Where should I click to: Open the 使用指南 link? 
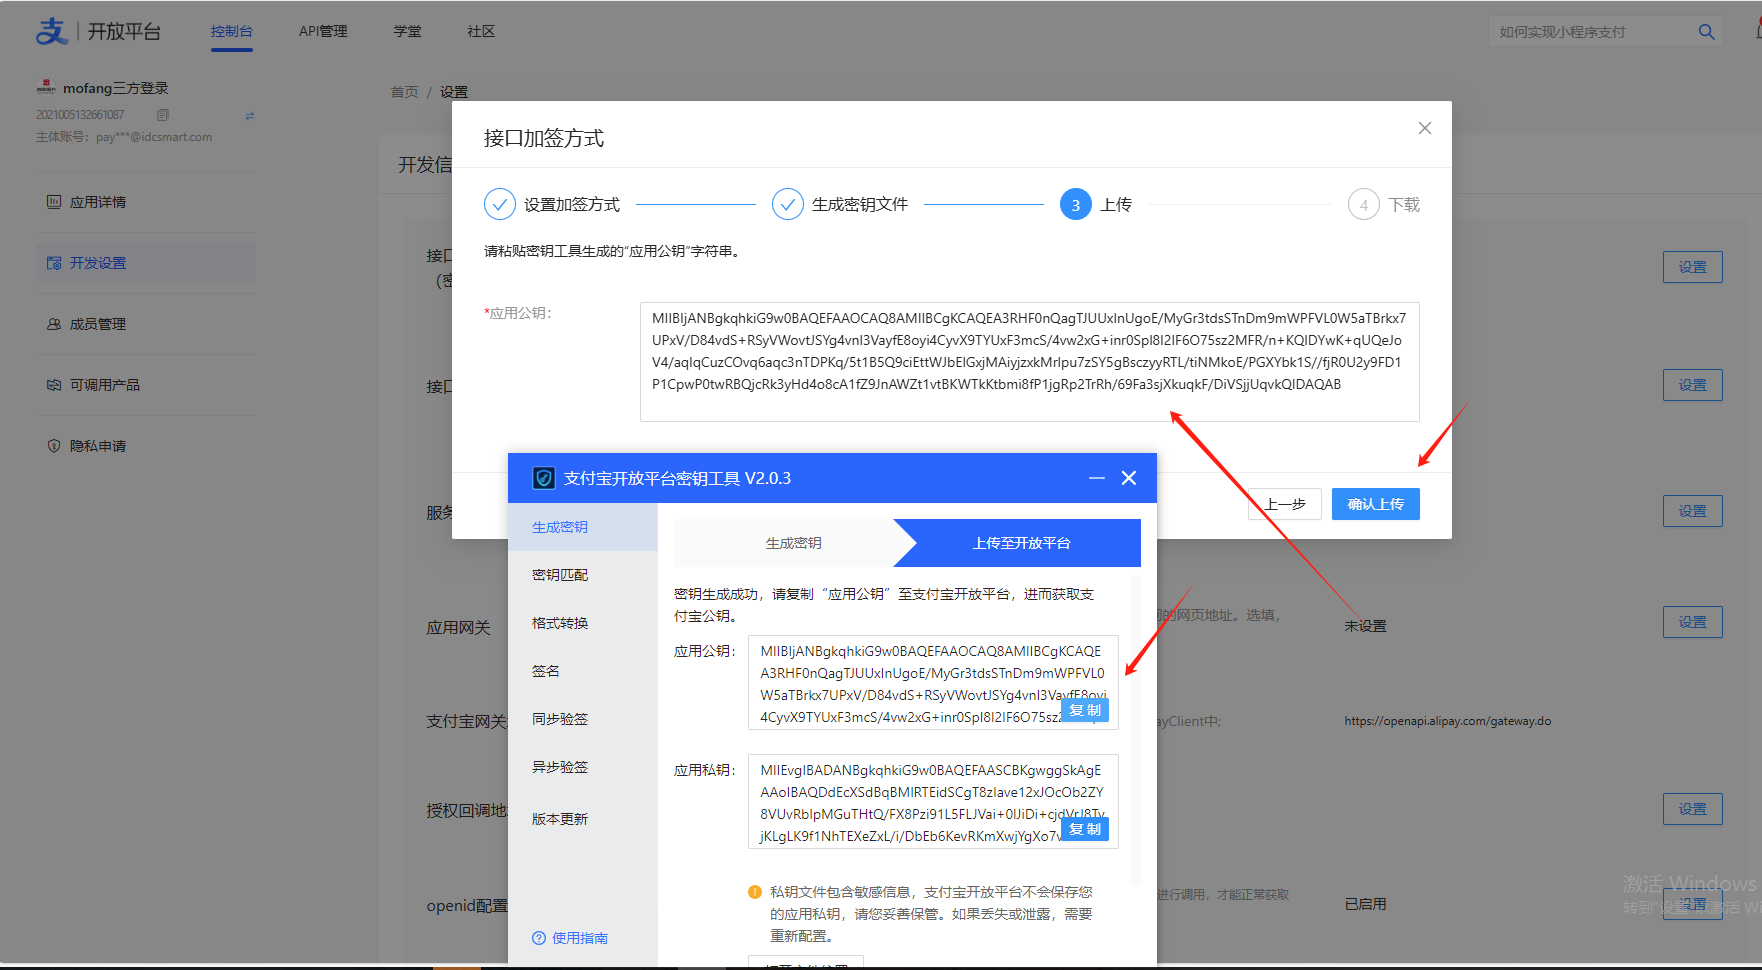(x=580, y=938)
